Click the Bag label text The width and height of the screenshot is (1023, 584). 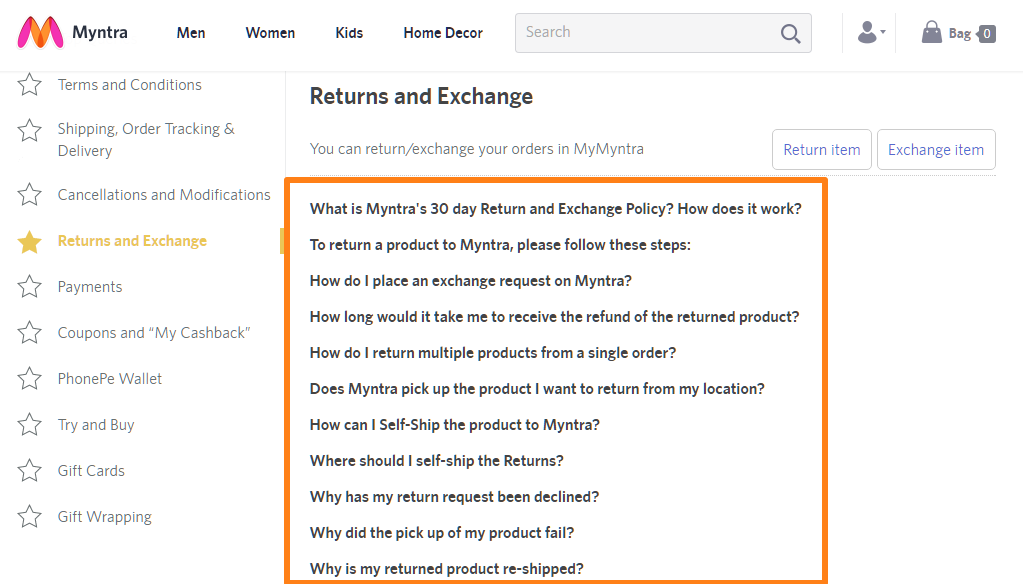click(x=959, y=33)
